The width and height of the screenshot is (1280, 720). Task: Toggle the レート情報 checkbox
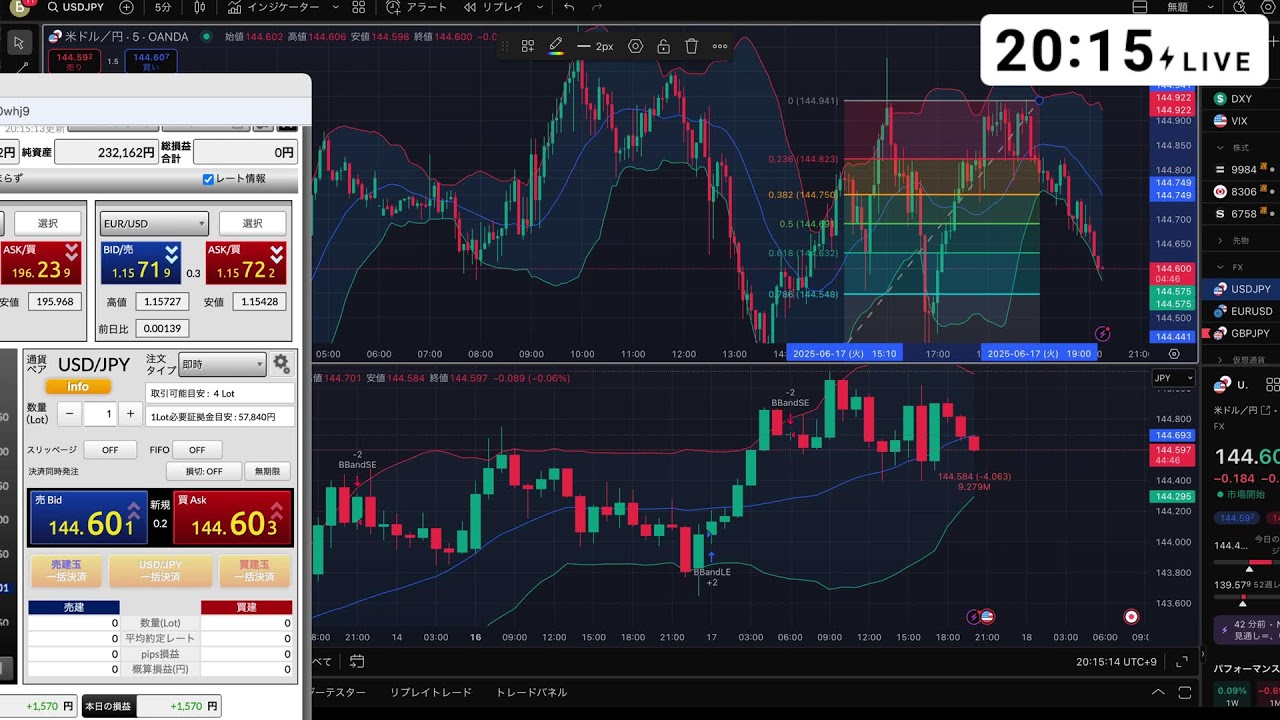click(x=208, y=179)
